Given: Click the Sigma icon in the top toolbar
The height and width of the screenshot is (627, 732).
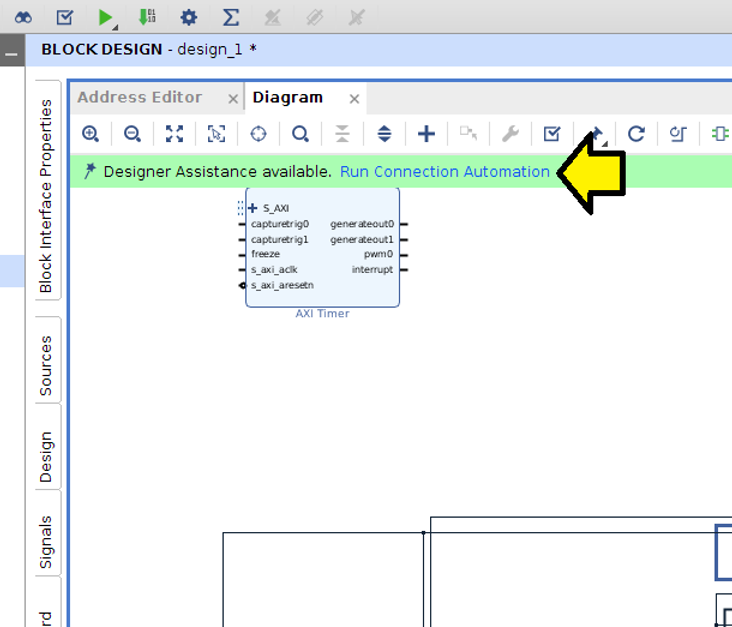Looking at the screenshot, I should (230, 17).
